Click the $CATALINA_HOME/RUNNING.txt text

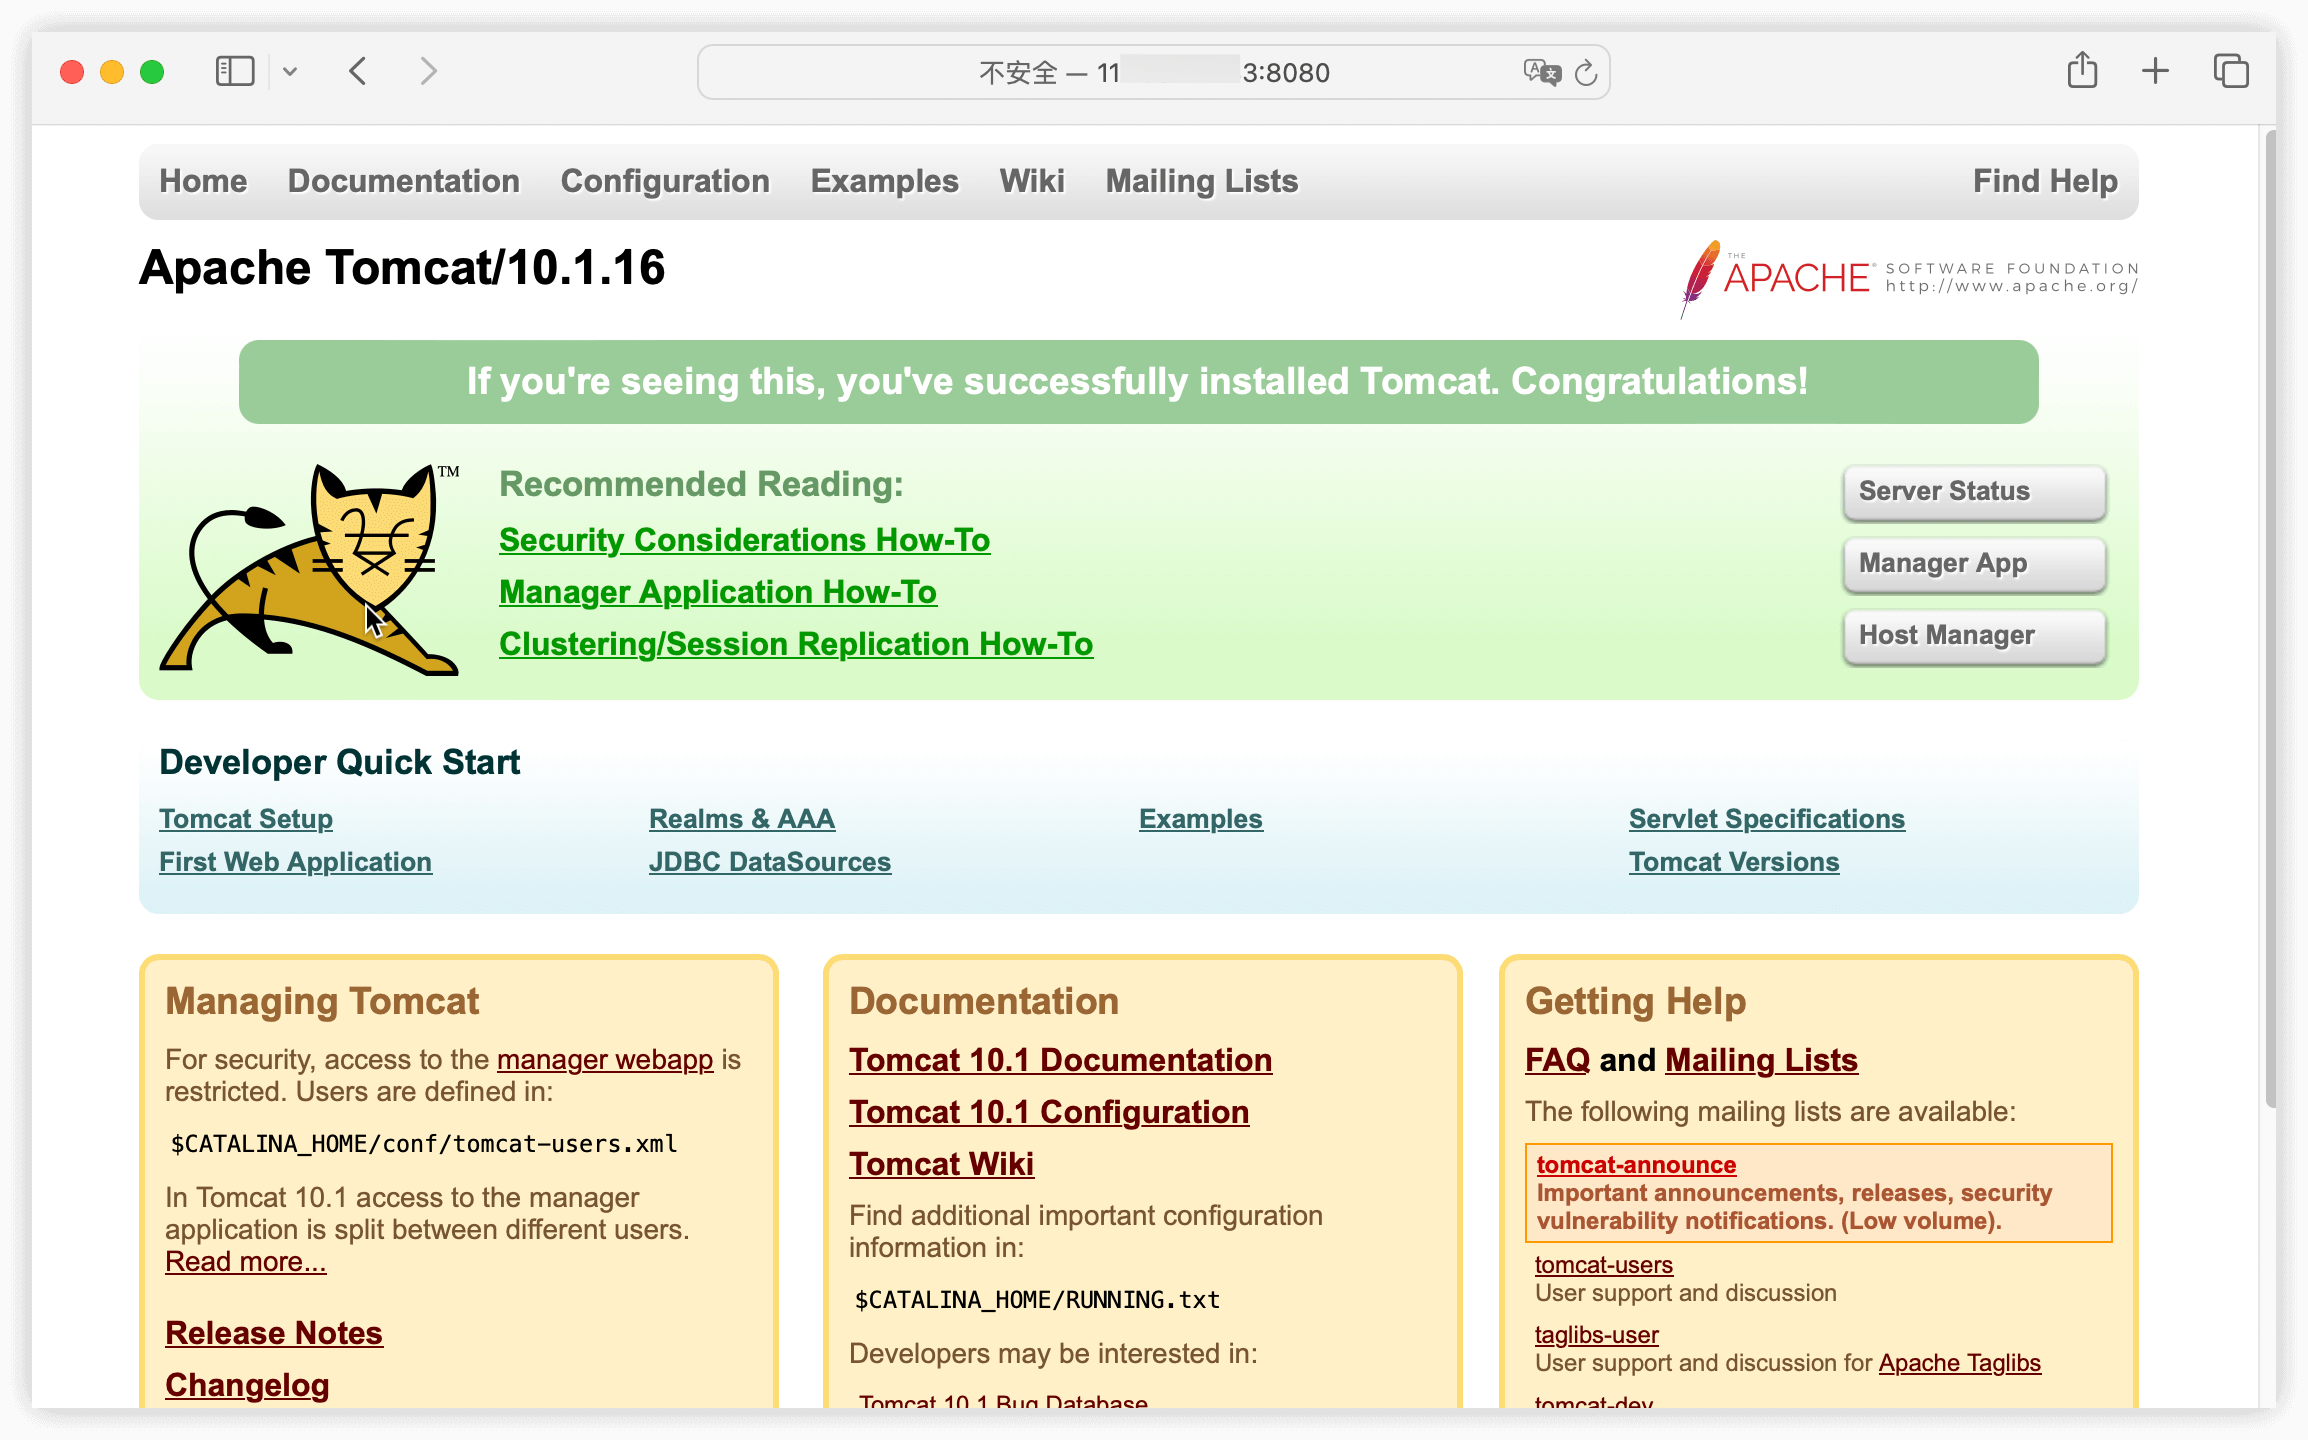[1037, 1300]
